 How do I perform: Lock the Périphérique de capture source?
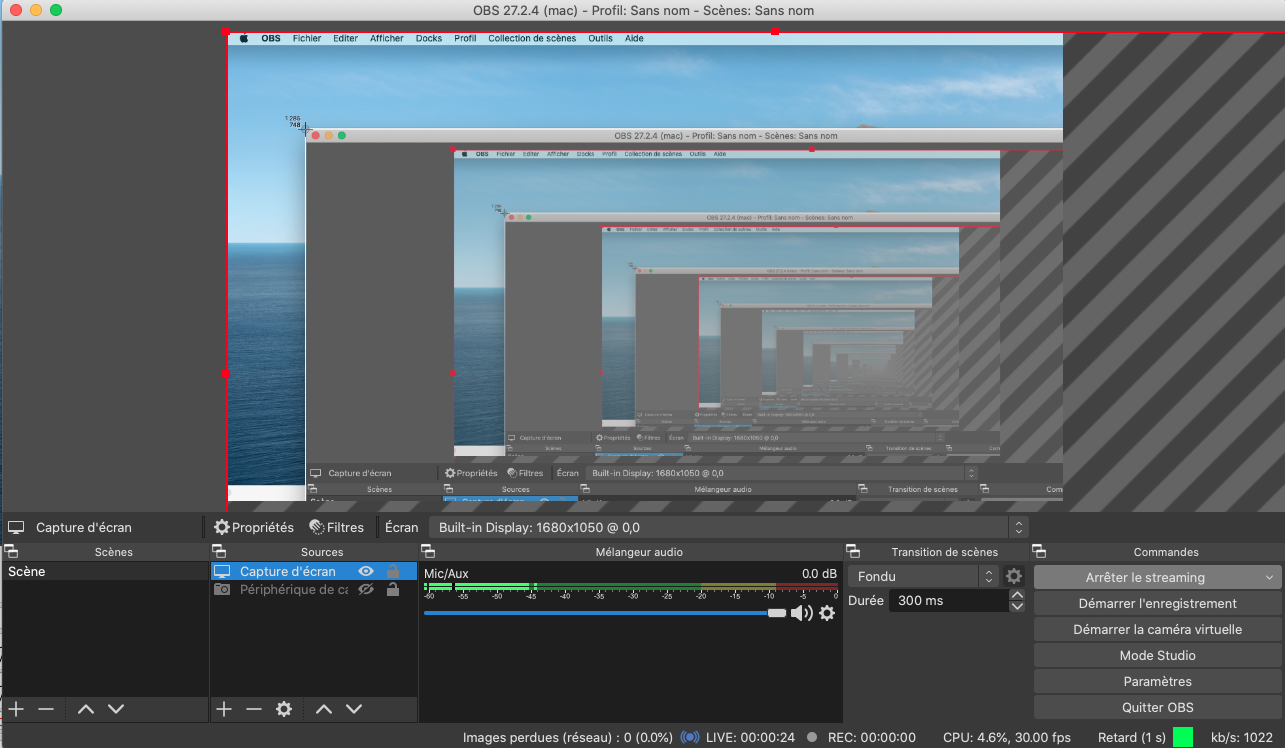(x=393, y=590)
